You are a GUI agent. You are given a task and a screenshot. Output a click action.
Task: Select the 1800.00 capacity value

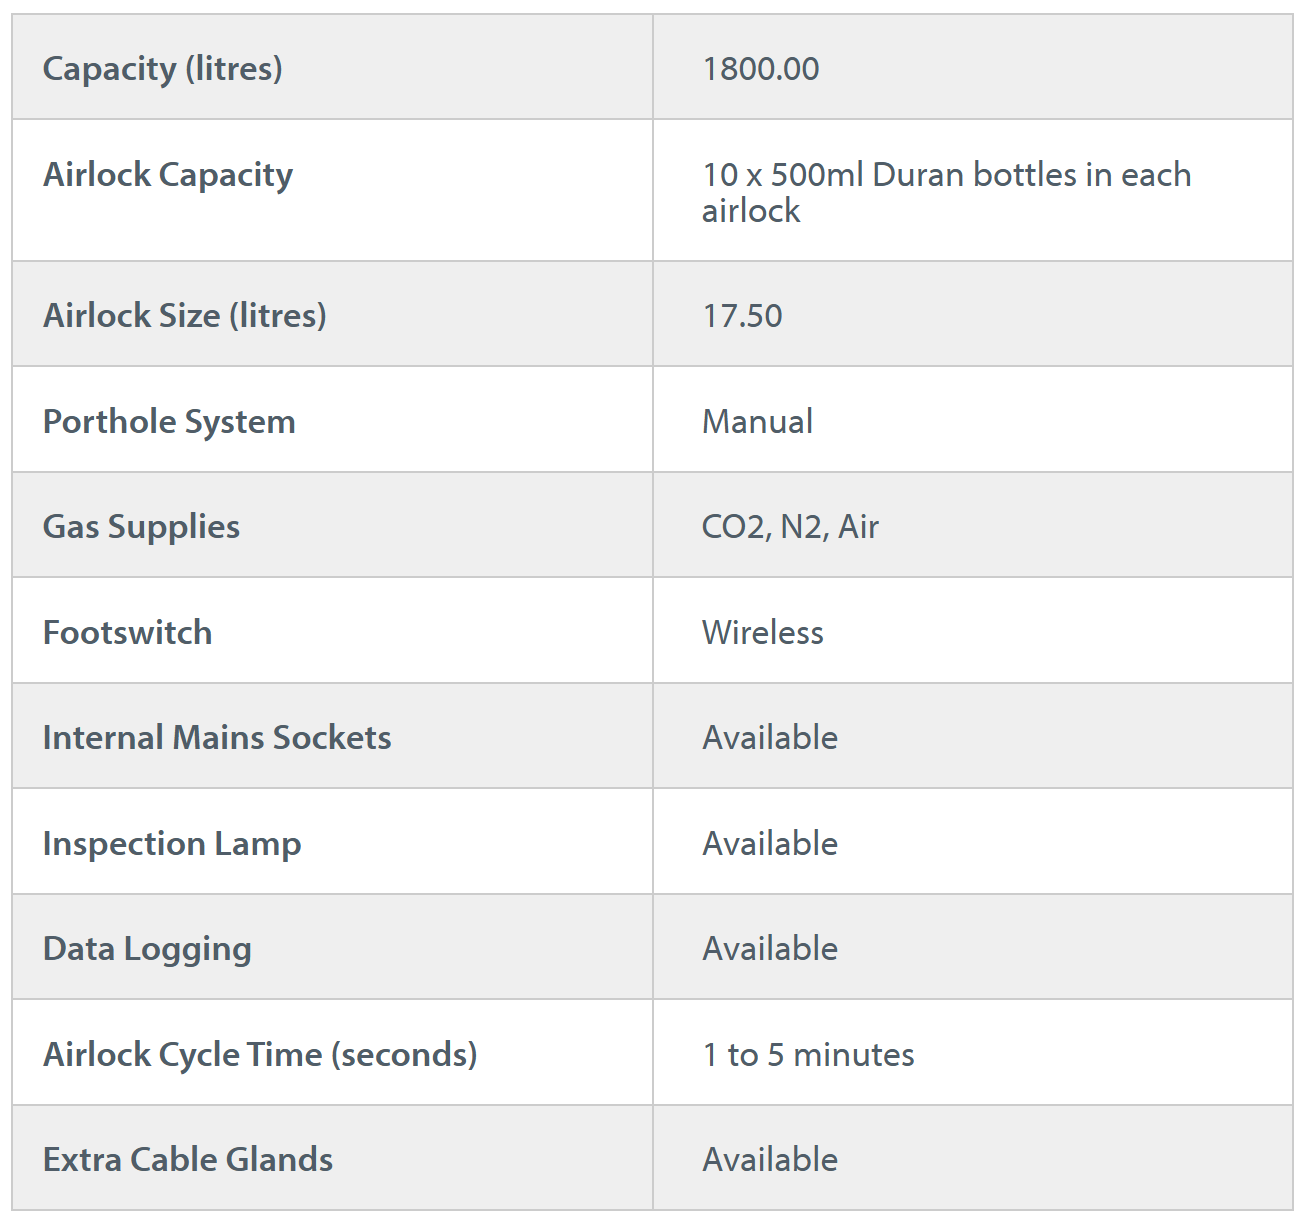(760, 69)
